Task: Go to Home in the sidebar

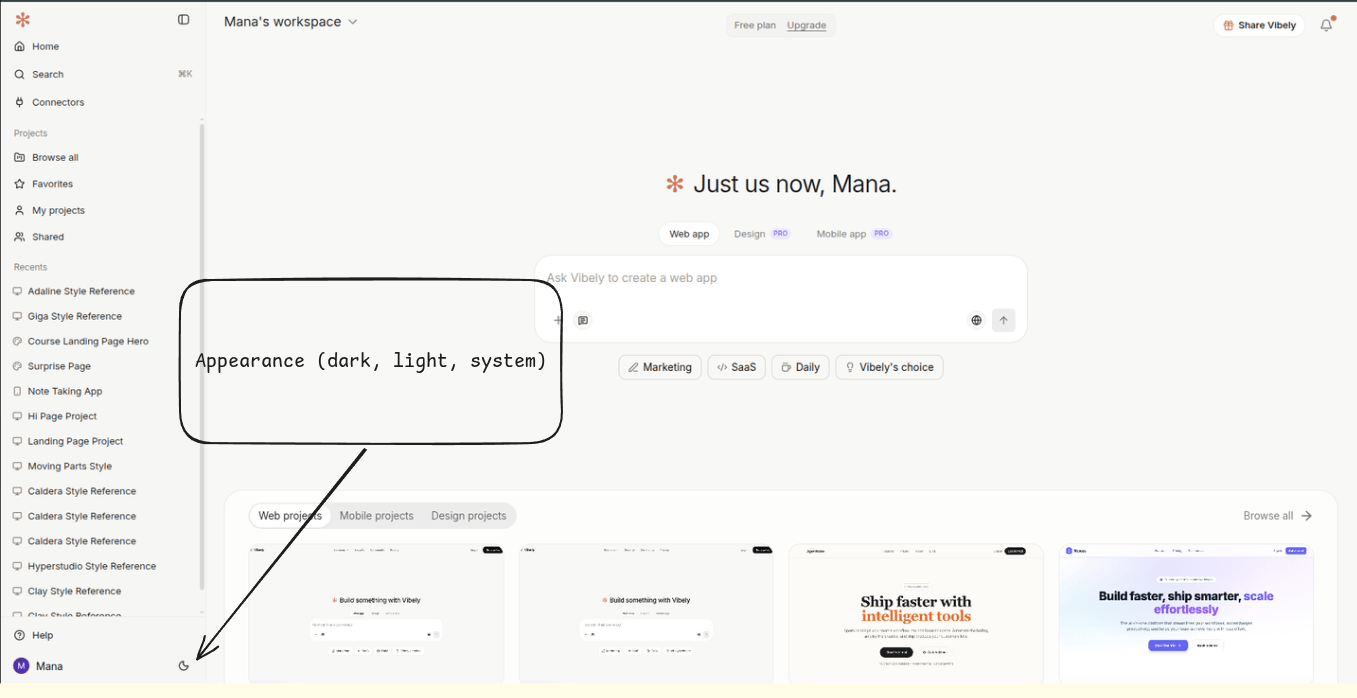Action: point(45,47)
